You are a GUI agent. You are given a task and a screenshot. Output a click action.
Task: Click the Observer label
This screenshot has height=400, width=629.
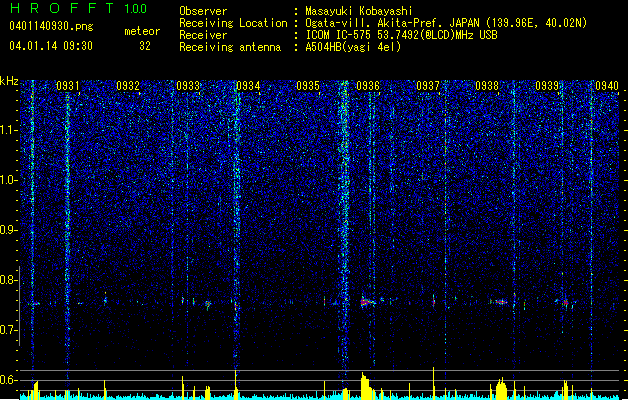(x=203, y=11)
